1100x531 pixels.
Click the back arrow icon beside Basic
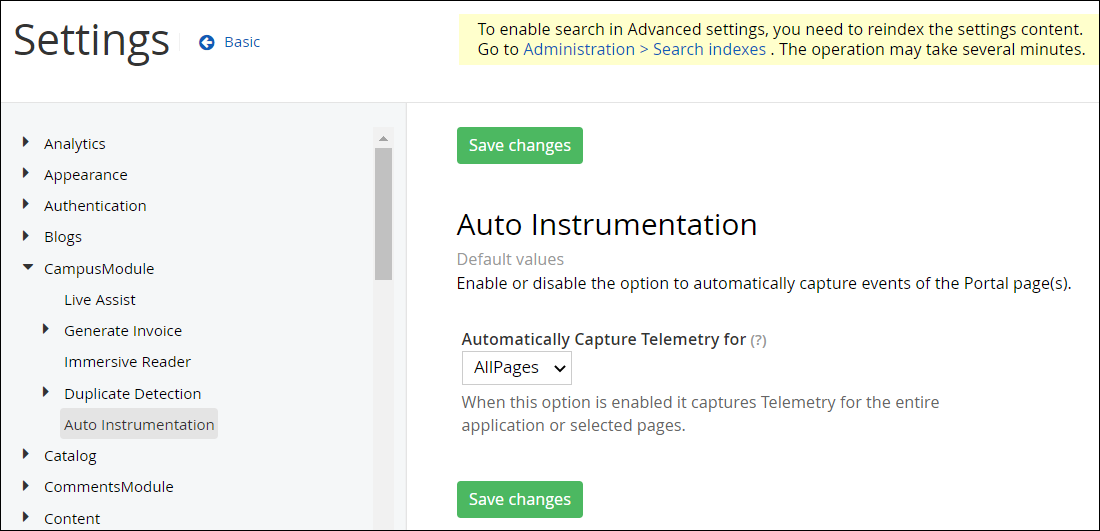pyautogui.click(x=207, y=42)
